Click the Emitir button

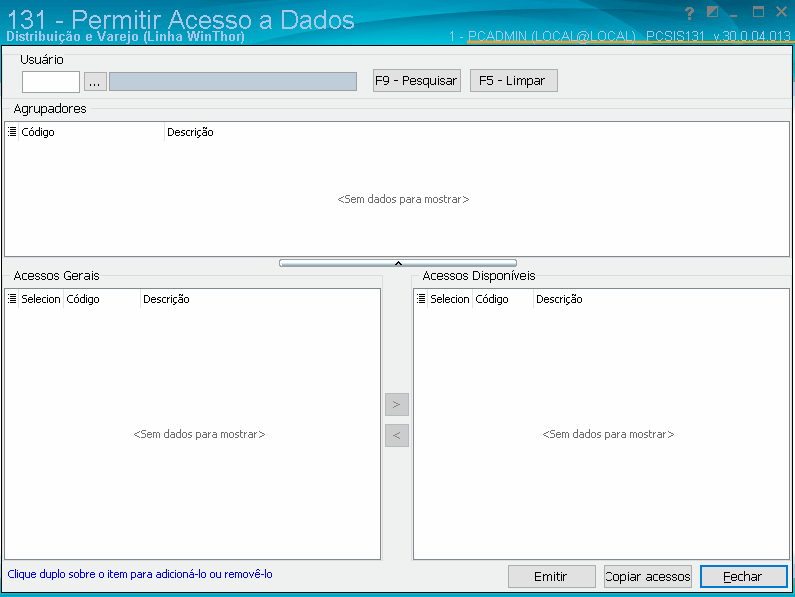click(552, 577)
